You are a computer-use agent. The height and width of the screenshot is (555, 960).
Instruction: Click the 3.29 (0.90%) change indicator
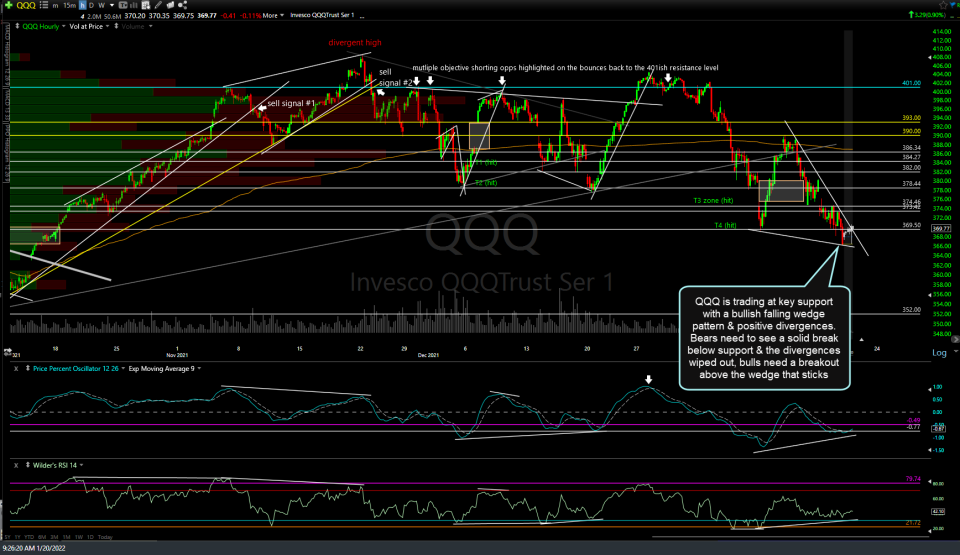click(x=929, y=15)
